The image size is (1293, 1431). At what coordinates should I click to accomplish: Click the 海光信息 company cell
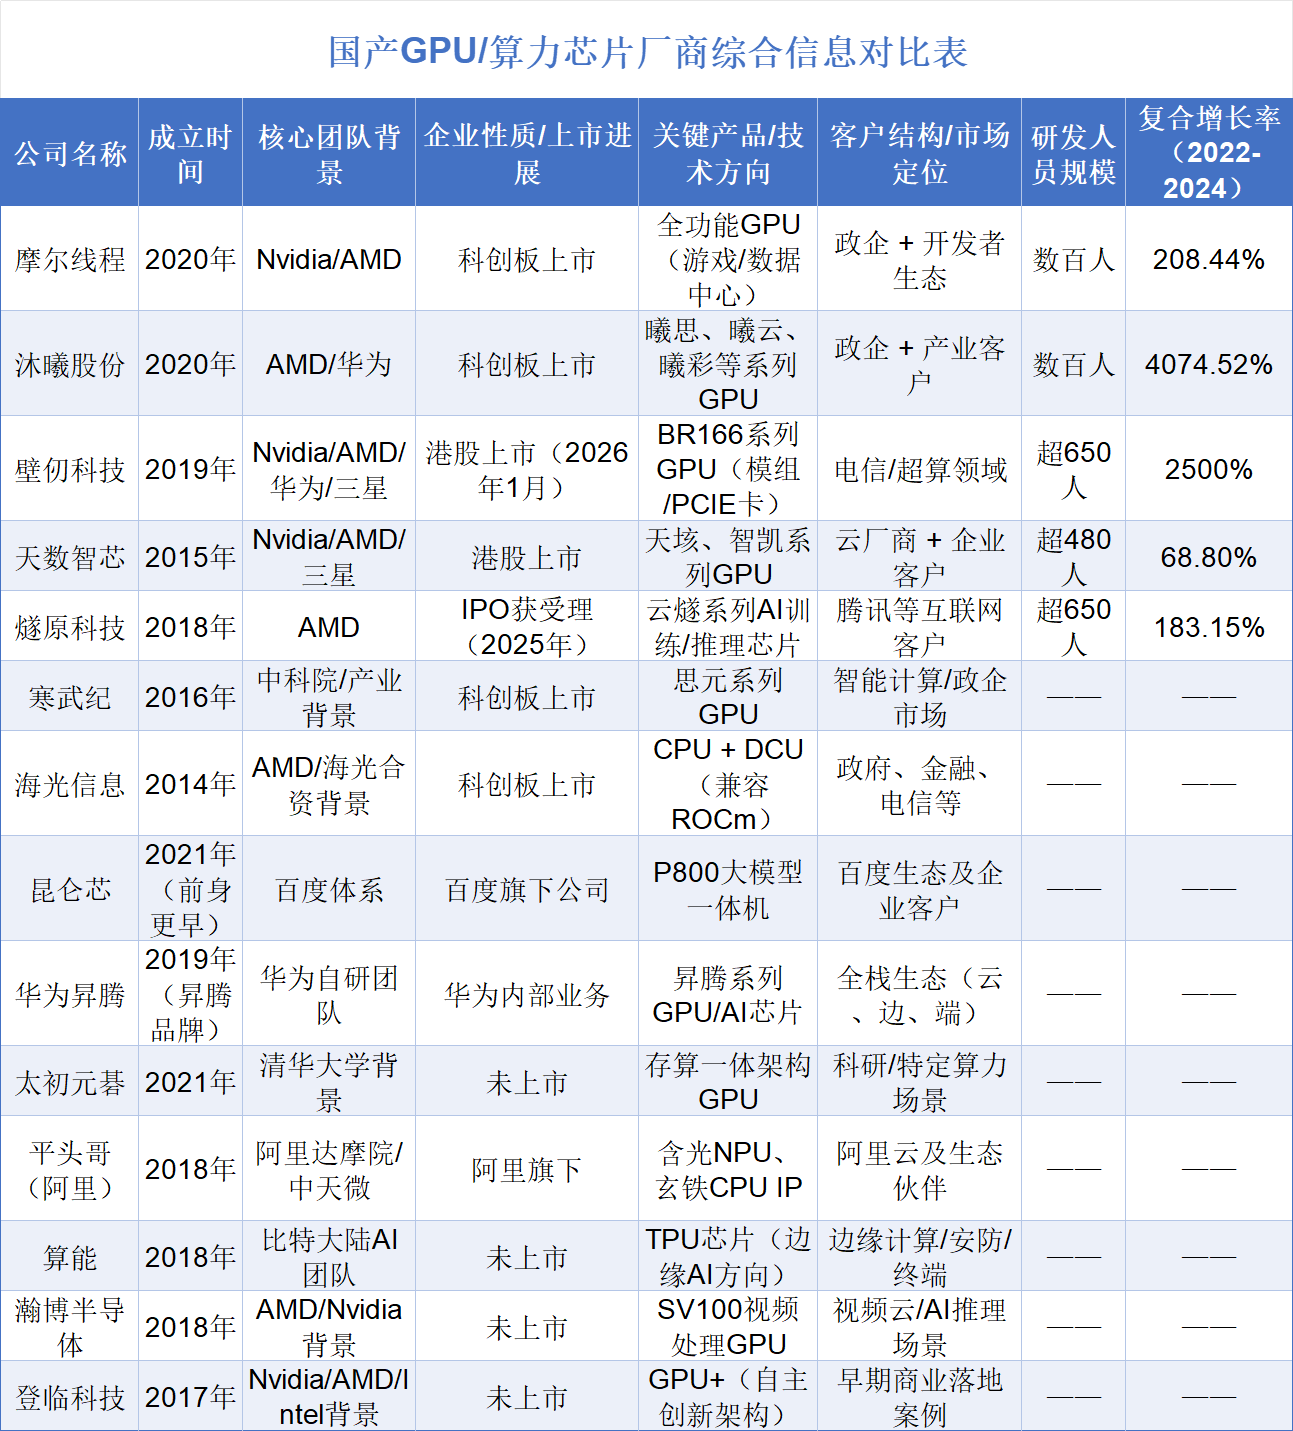pos(70,784)
